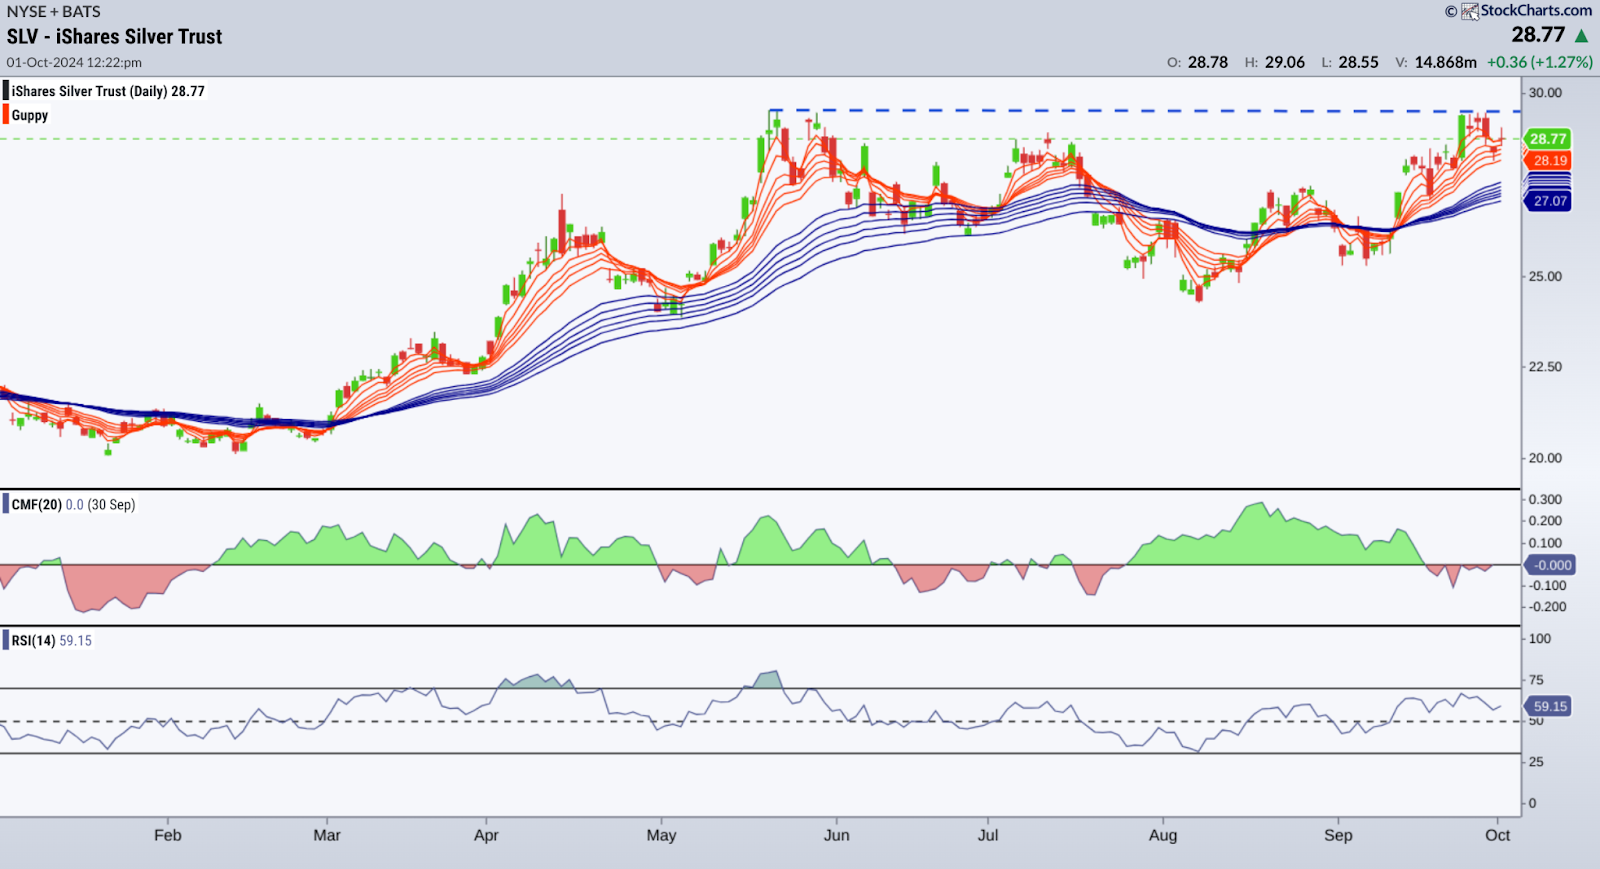Click the black swatch beside the iShares legend
This screenshot has width=1600, height=869.
[x=6, y=91]
